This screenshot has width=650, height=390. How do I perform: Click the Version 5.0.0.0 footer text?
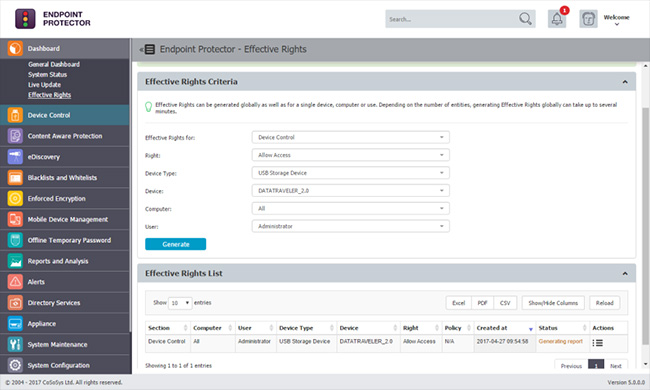626,383
